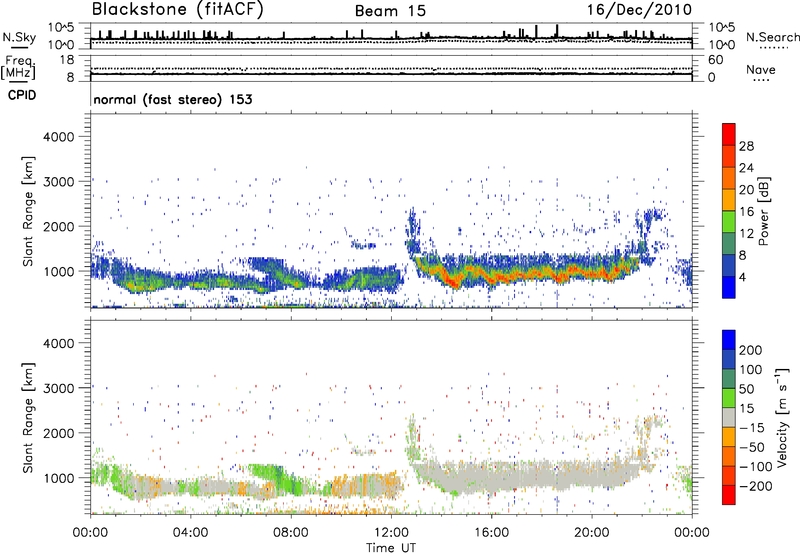Click the 'Velocity [m s-1]' colorbar label
The height and width of the screenshot is (554, 800).
(x=781, y=417)
